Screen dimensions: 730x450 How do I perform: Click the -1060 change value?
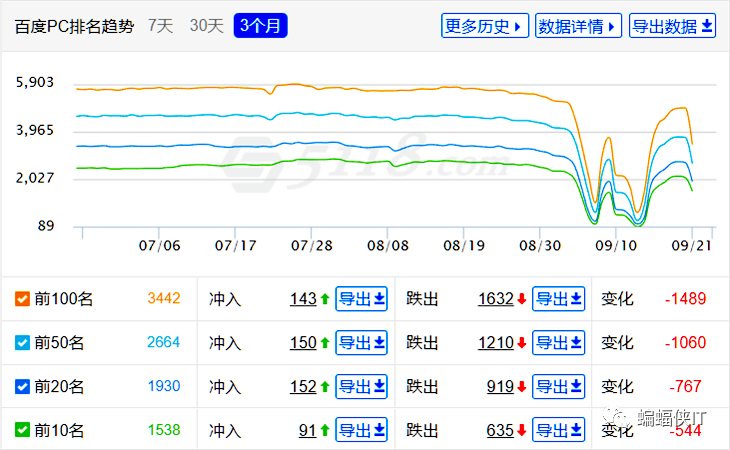[685, 343]
